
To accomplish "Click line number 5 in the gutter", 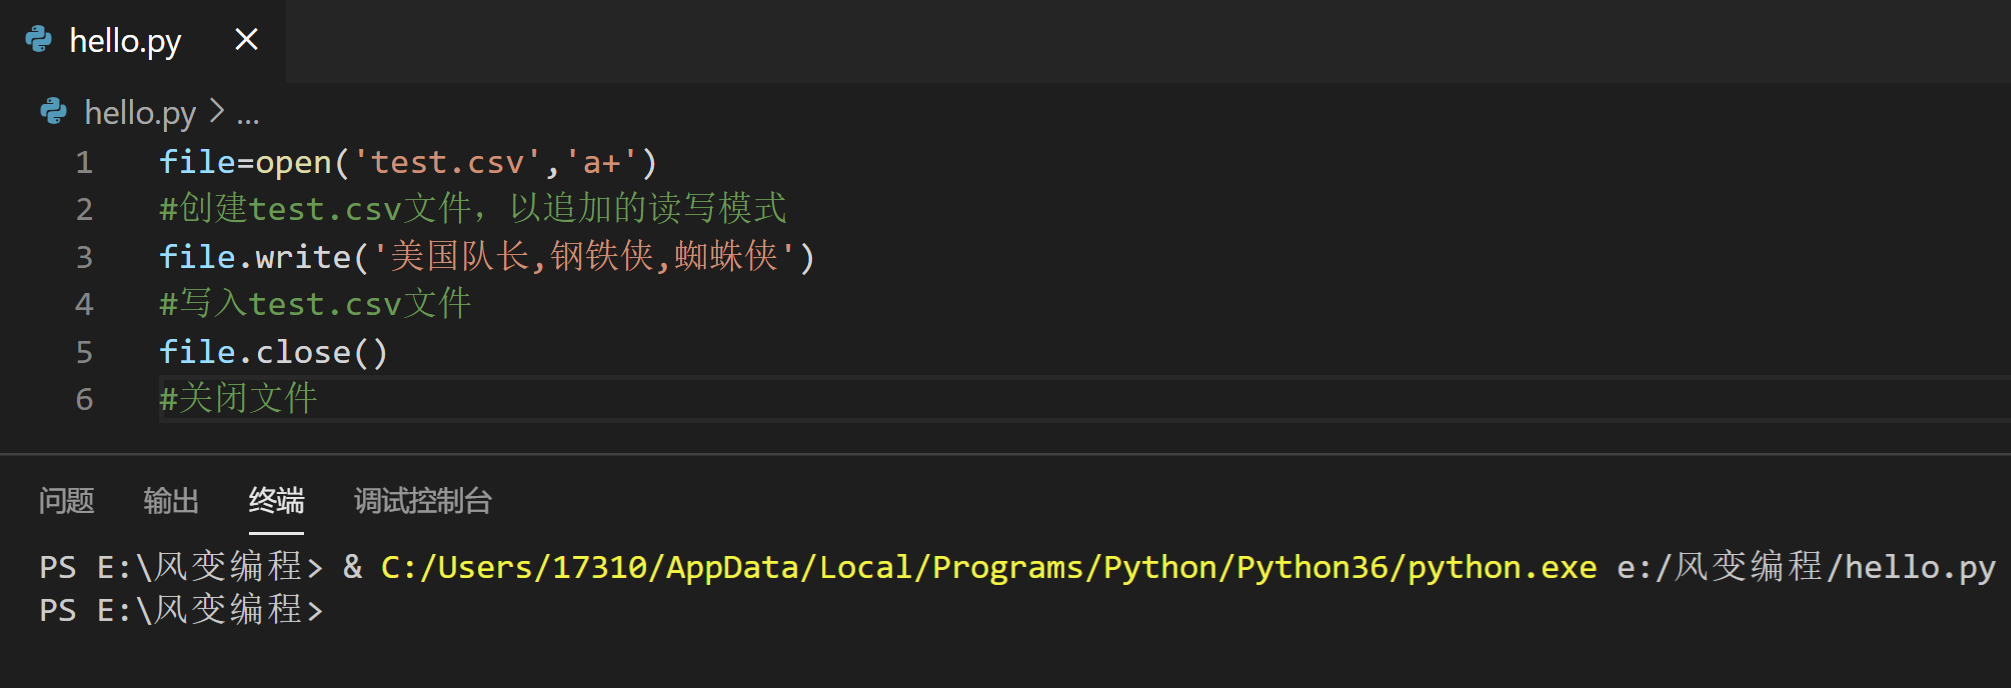I will (84, 352).
